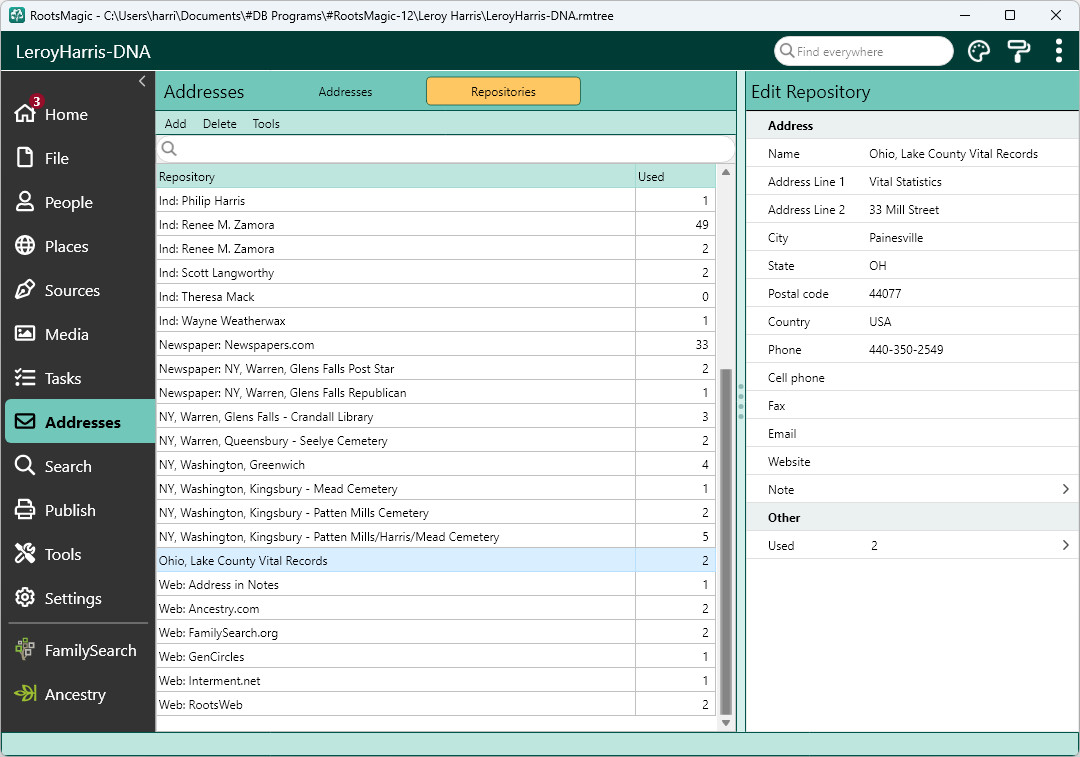Select Web: Ancestry.com row
1080x757 pixels.
(x=436, y=608)
